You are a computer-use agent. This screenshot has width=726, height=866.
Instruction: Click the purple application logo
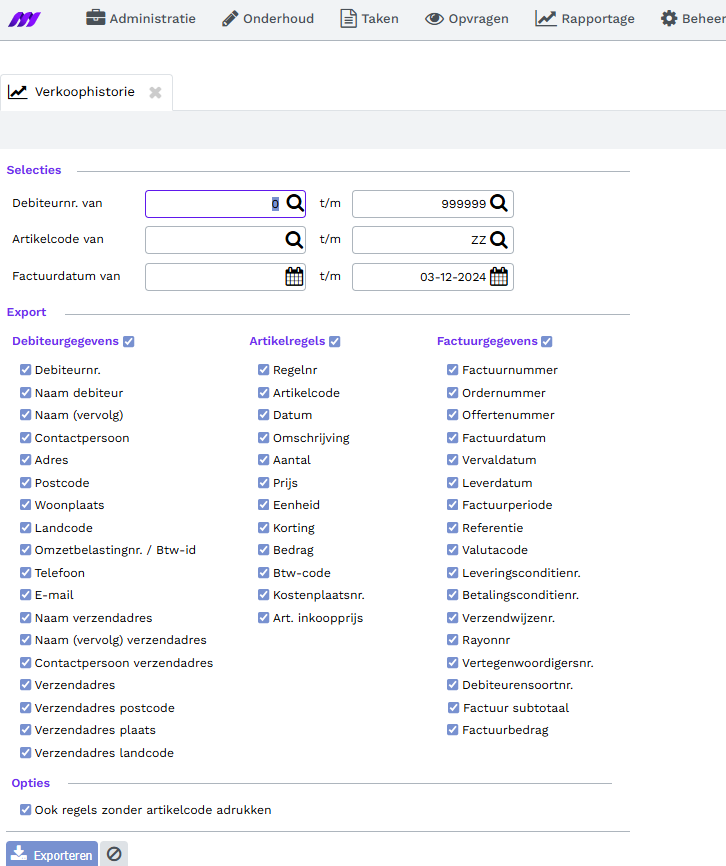tap(24, 19)
